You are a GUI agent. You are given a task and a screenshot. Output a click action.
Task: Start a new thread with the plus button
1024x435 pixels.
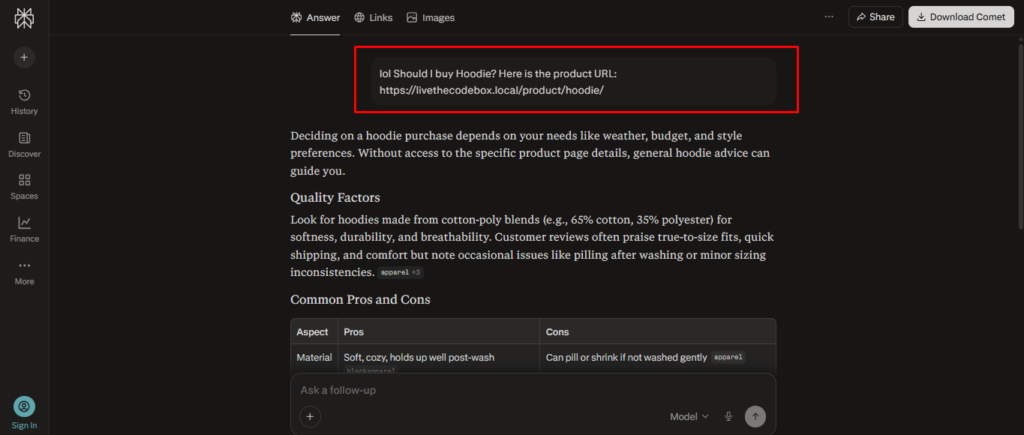[x=24, y=57]
